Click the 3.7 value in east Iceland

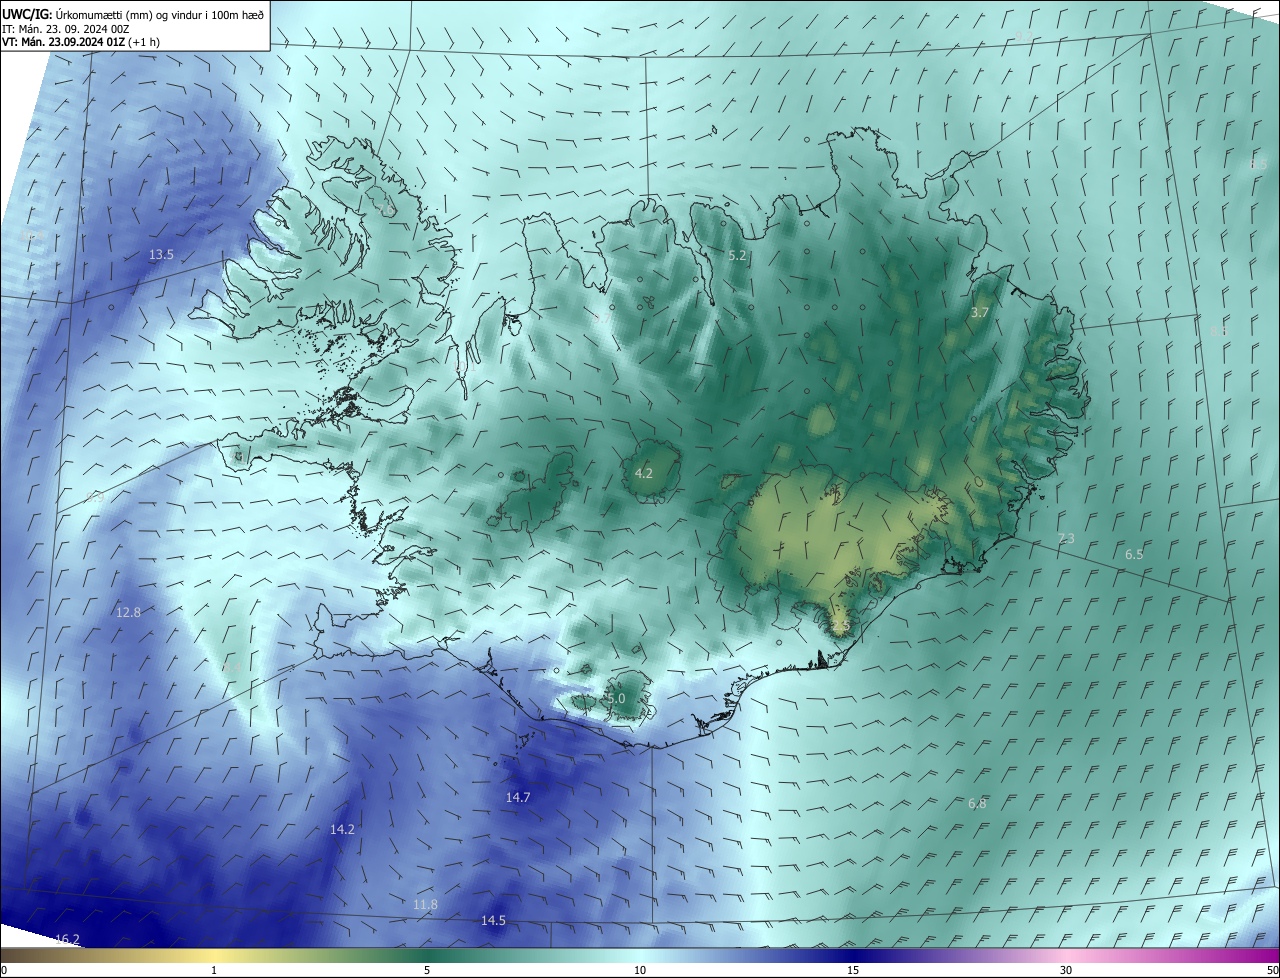pyautogui.click(x=980, y=313)
